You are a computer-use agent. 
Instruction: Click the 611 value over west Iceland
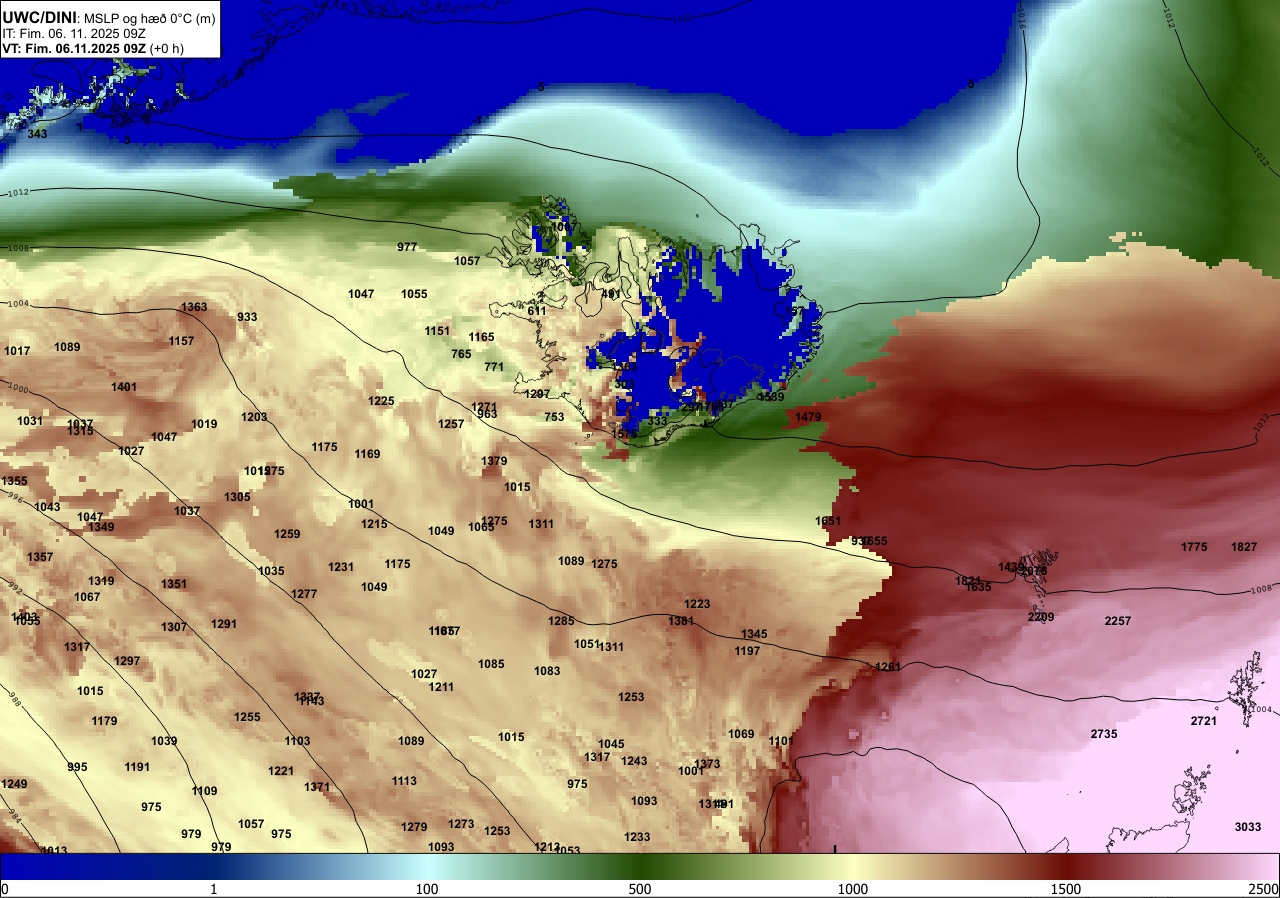pos(537,311)
